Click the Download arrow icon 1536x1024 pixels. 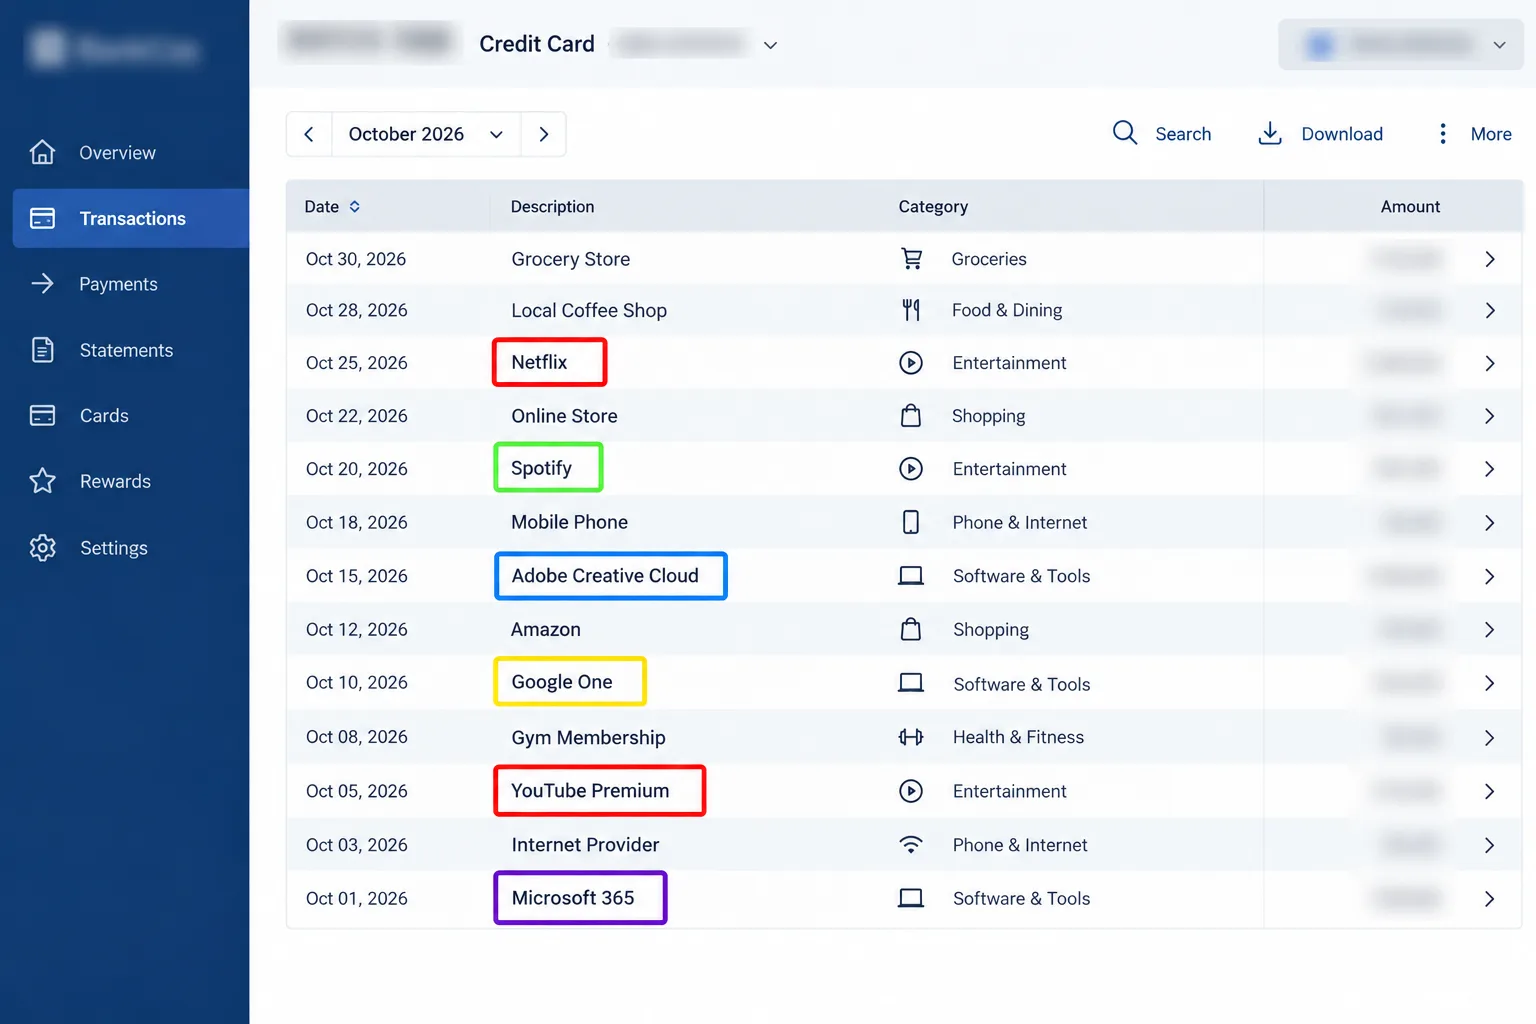click(1270, 133)
